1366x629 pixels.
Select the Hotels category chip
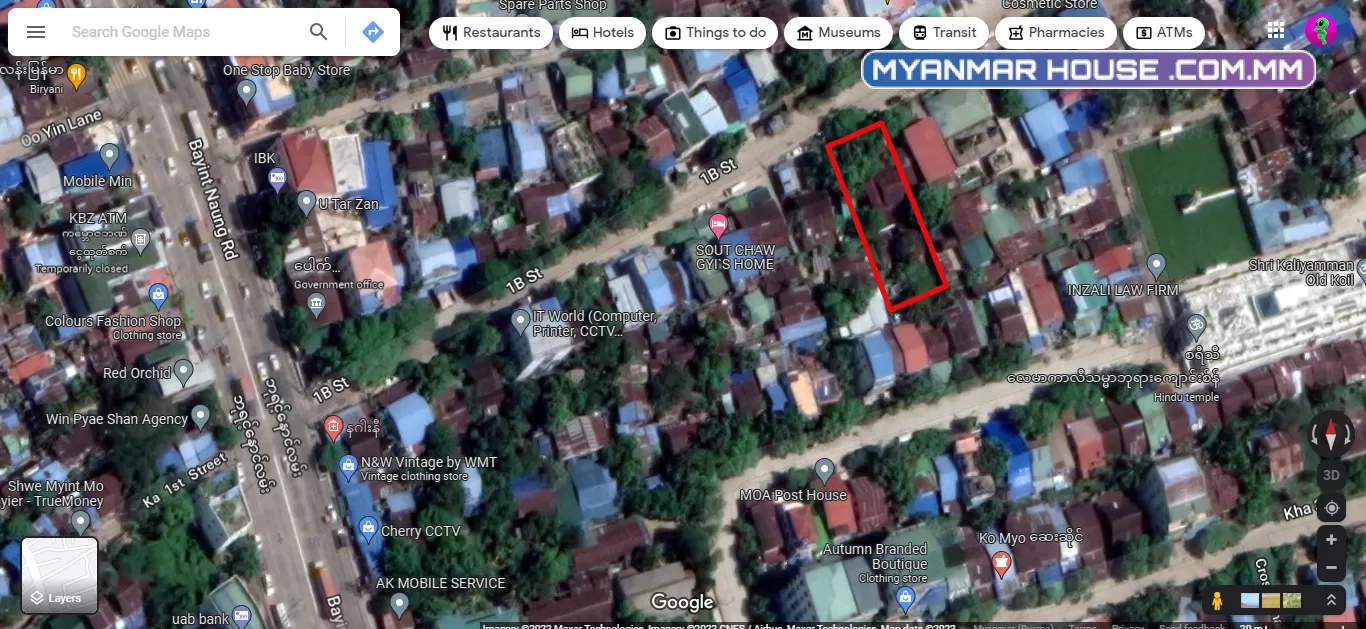pyautogui.click(x=602, y=32)
